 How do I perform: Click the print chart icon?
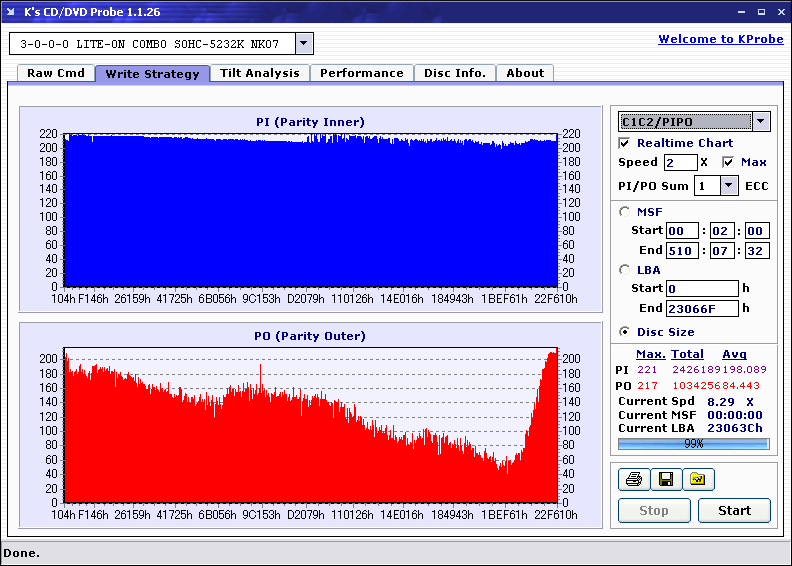tap(633, 480)
